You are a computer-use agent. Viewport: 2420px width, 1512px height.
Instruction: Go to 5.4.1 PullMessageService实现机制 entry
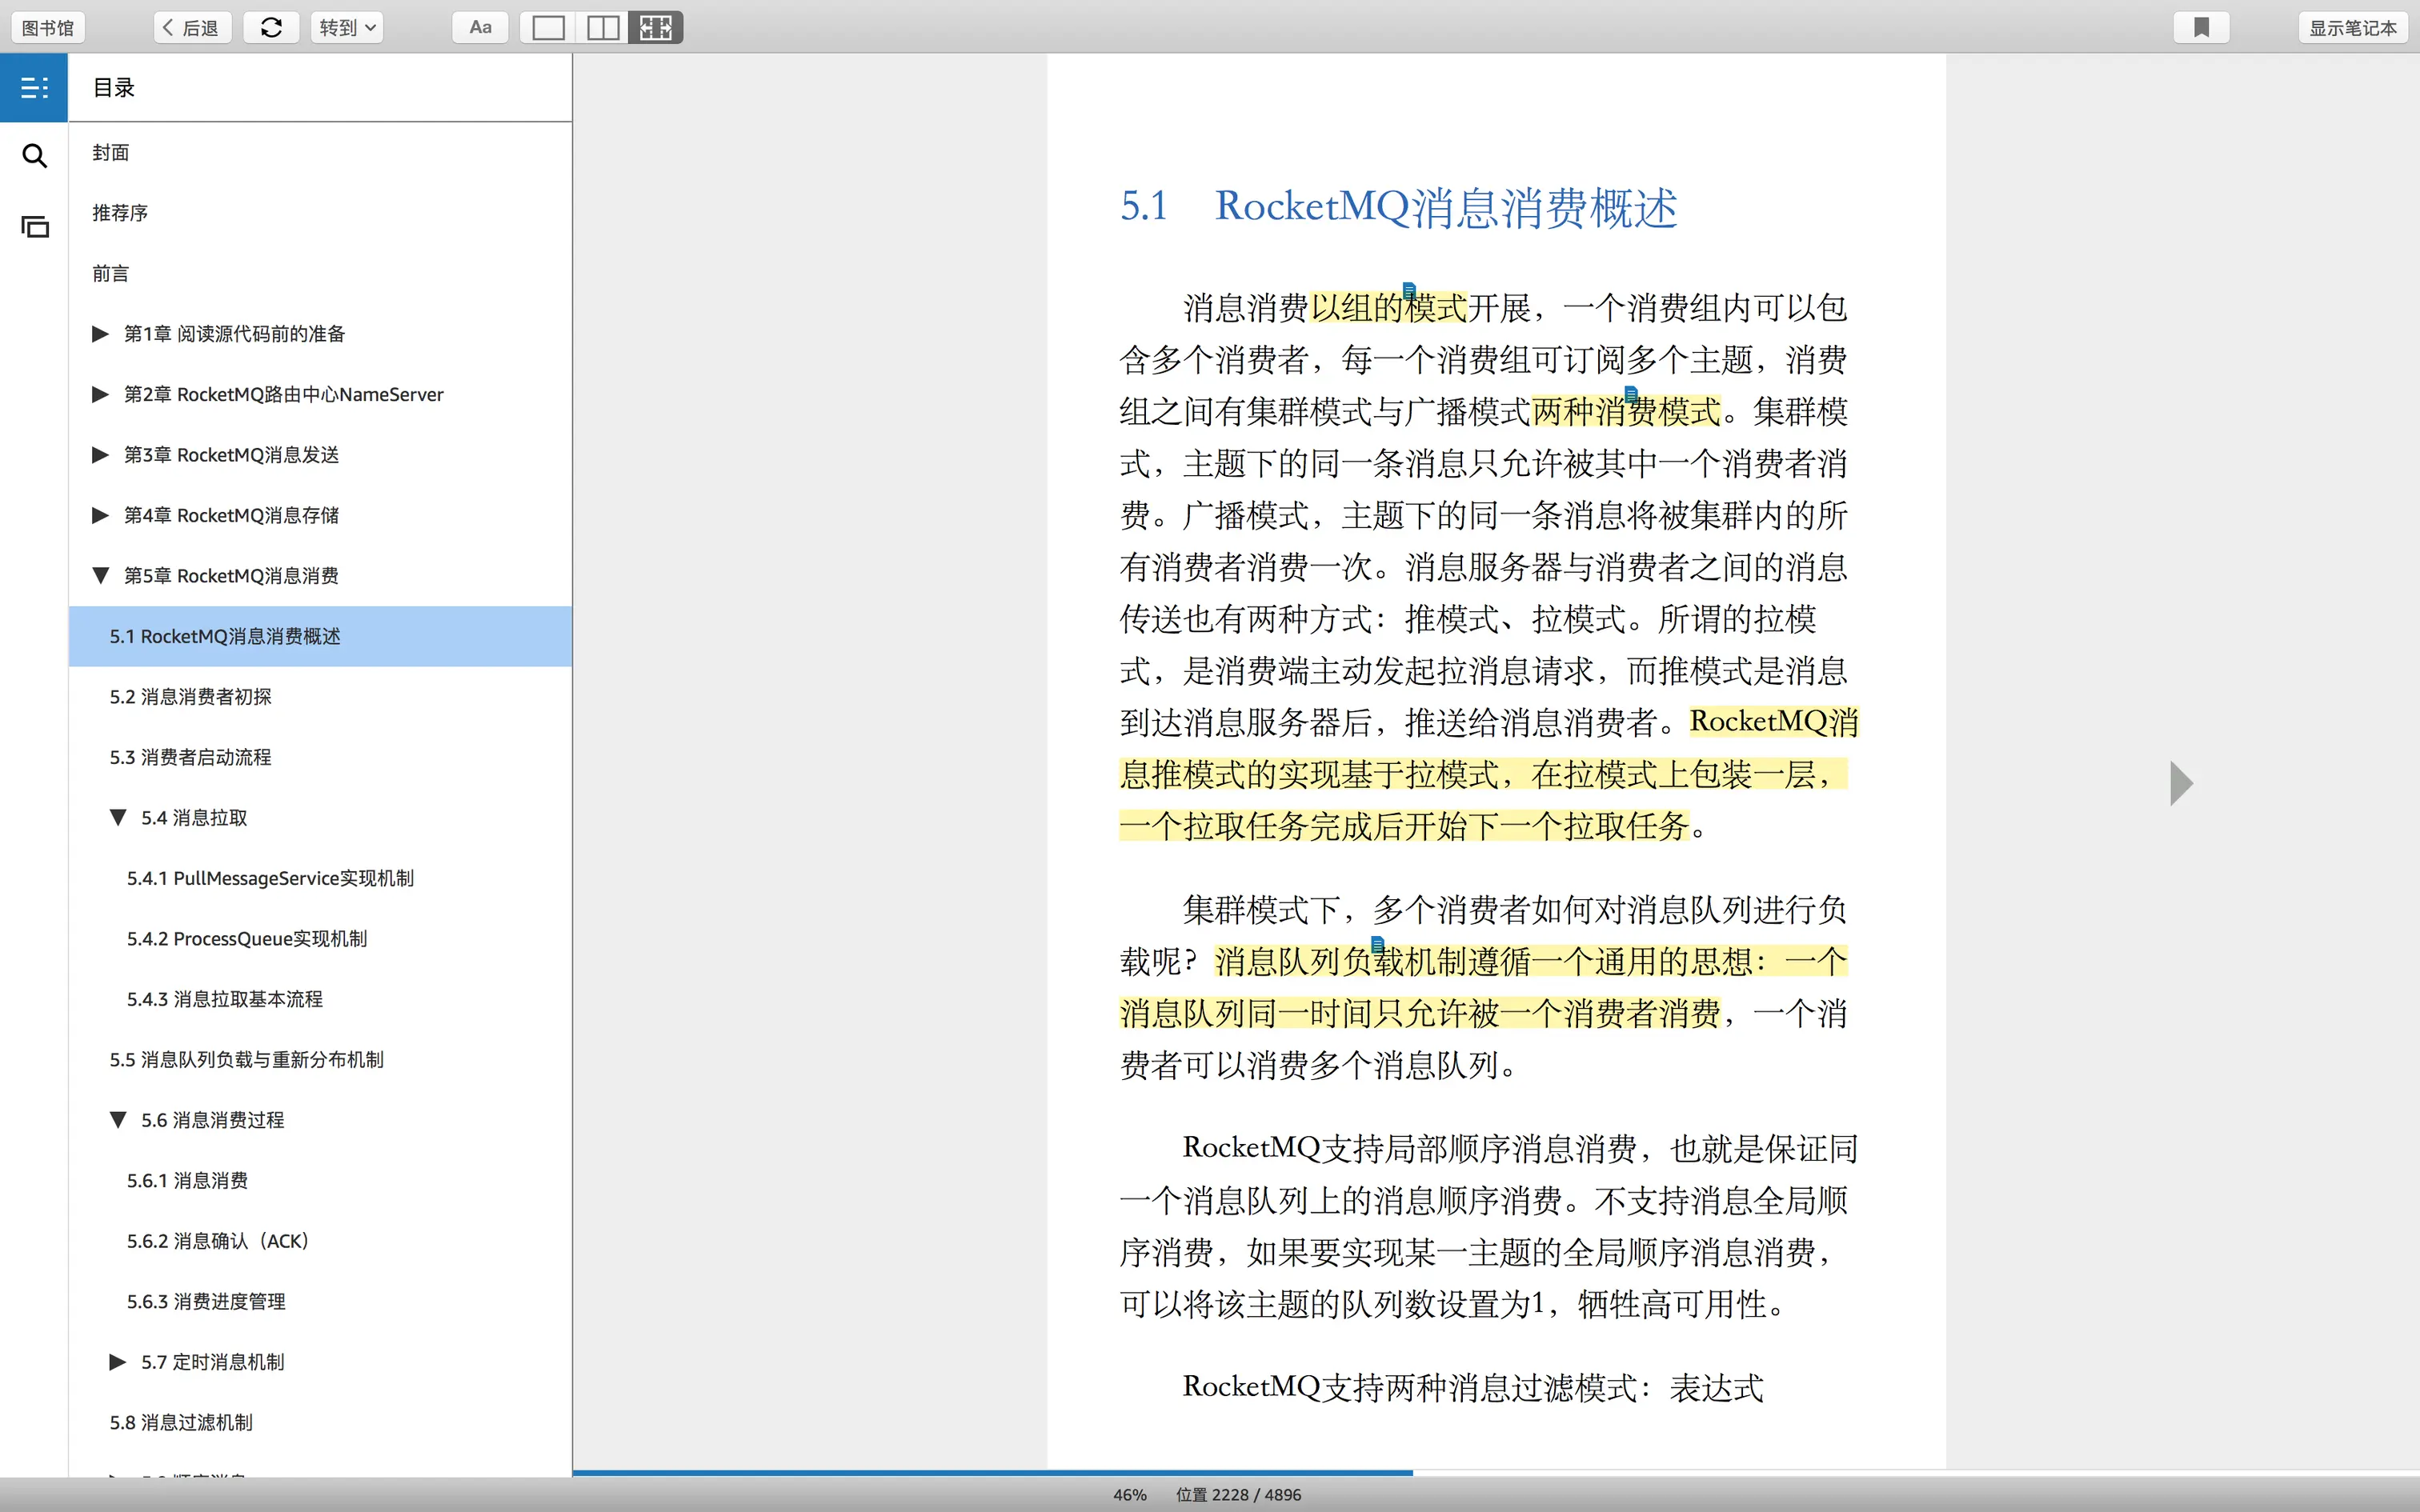click(x=270, y=878)
